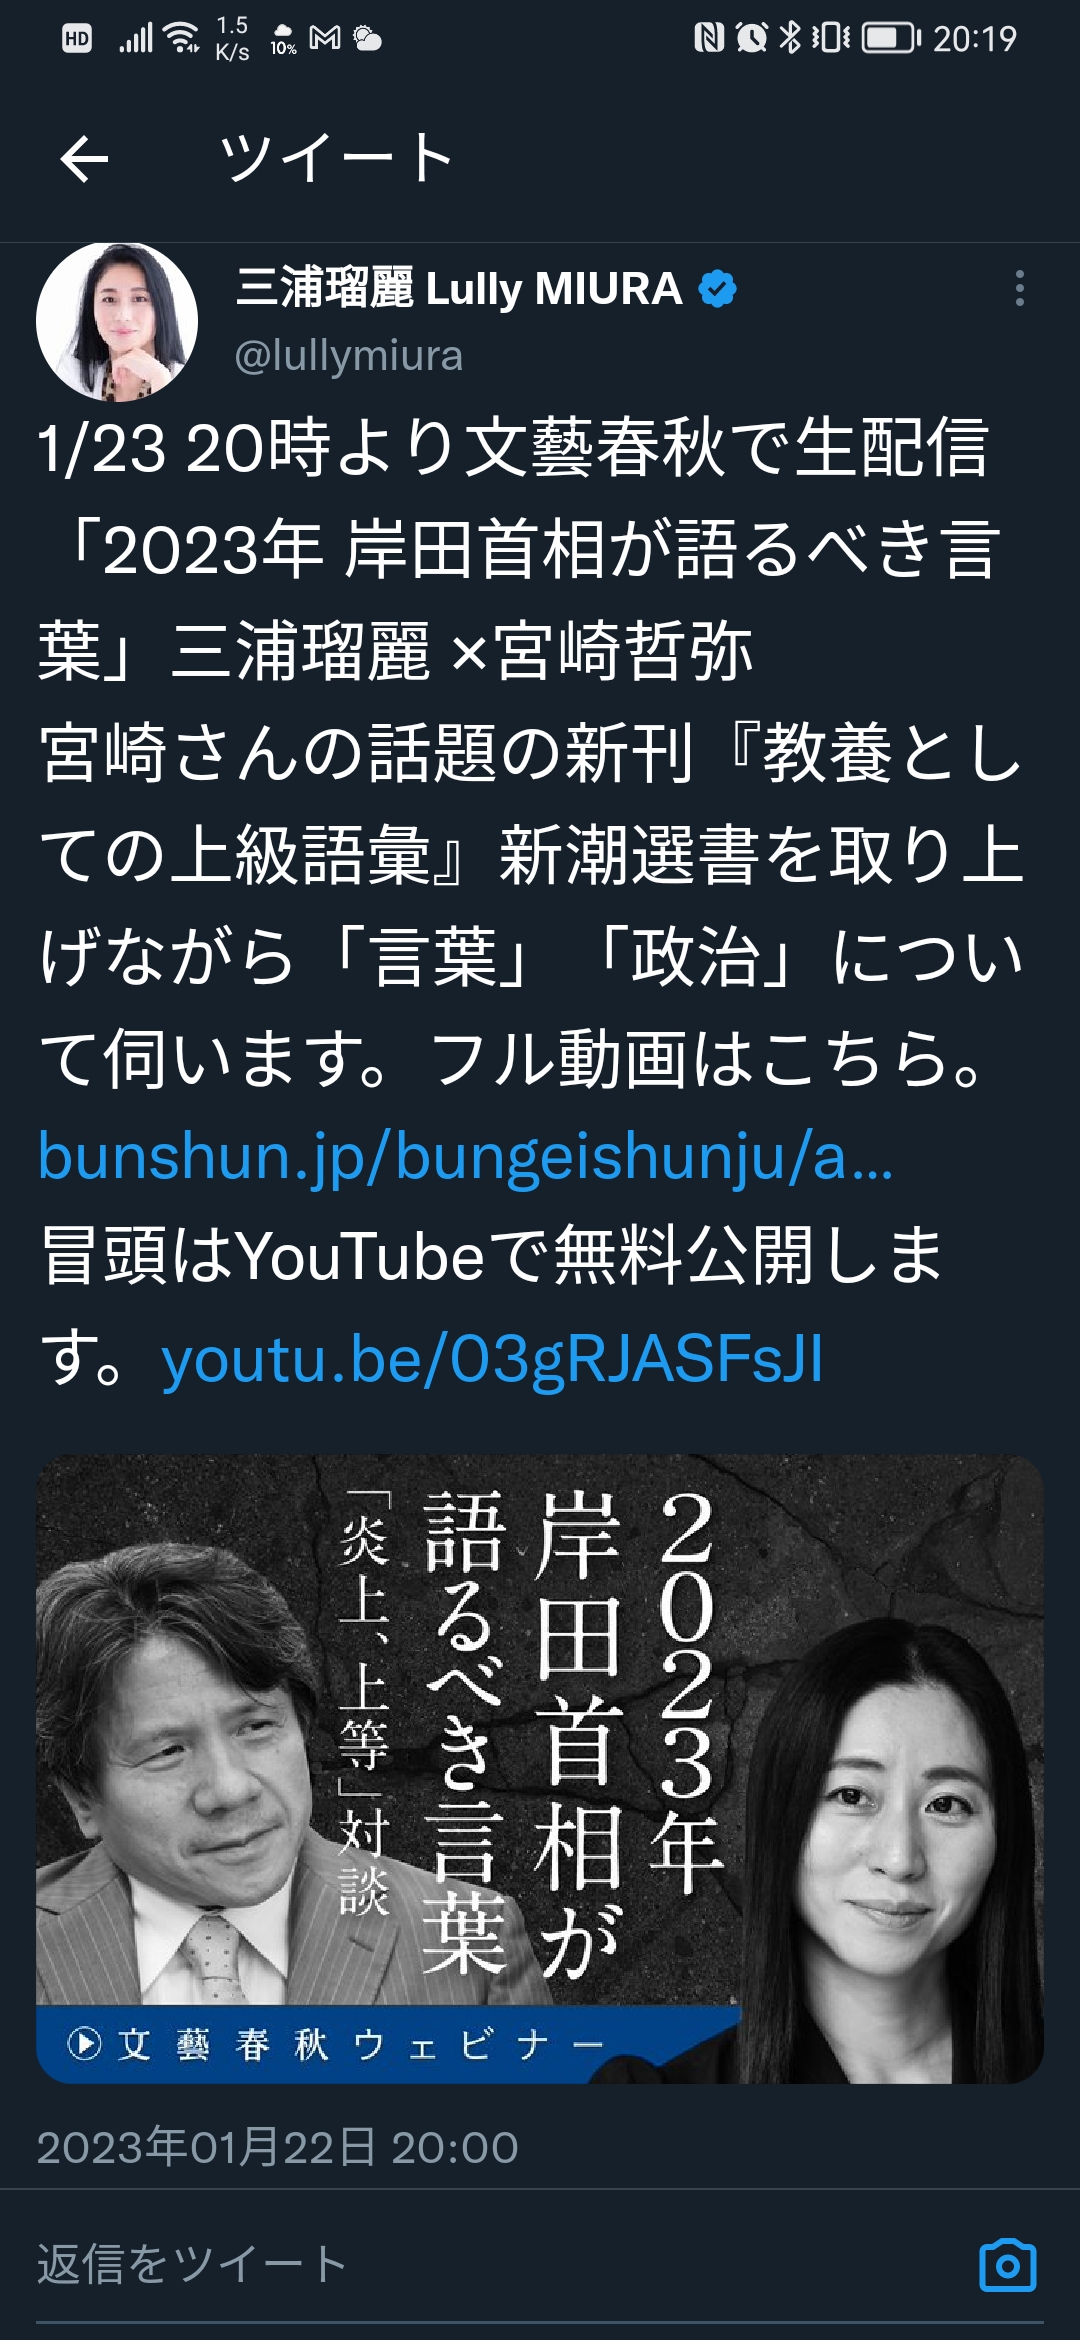This screenshot has height=2340, width=1080.
Task: Click the 三浦瑠麗 Lully MIURA display name
Action: coord(459,289)
